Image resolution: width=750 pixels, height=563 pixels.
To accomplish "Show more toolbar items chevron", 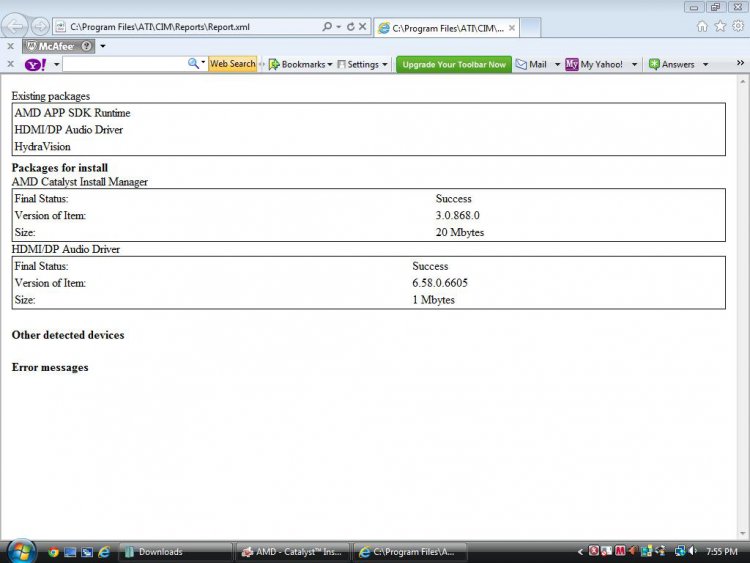I will pos(740,63).
